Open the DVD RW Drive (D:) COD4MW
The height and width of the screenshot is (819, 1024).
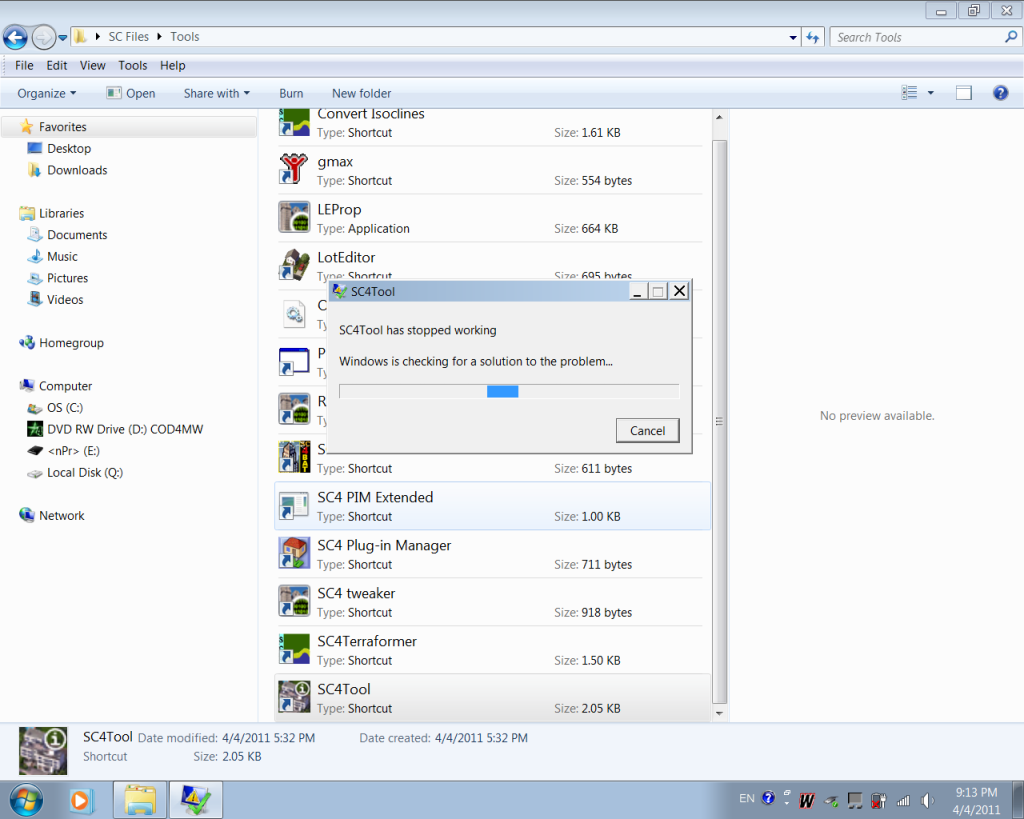124,428
